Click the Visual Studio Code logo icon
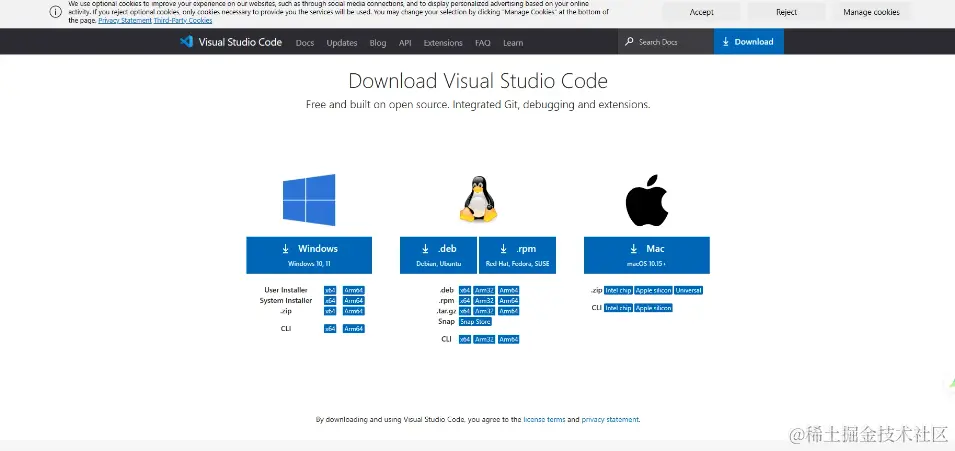The height and width of the screenshot is (451, 955). [186, 41]
